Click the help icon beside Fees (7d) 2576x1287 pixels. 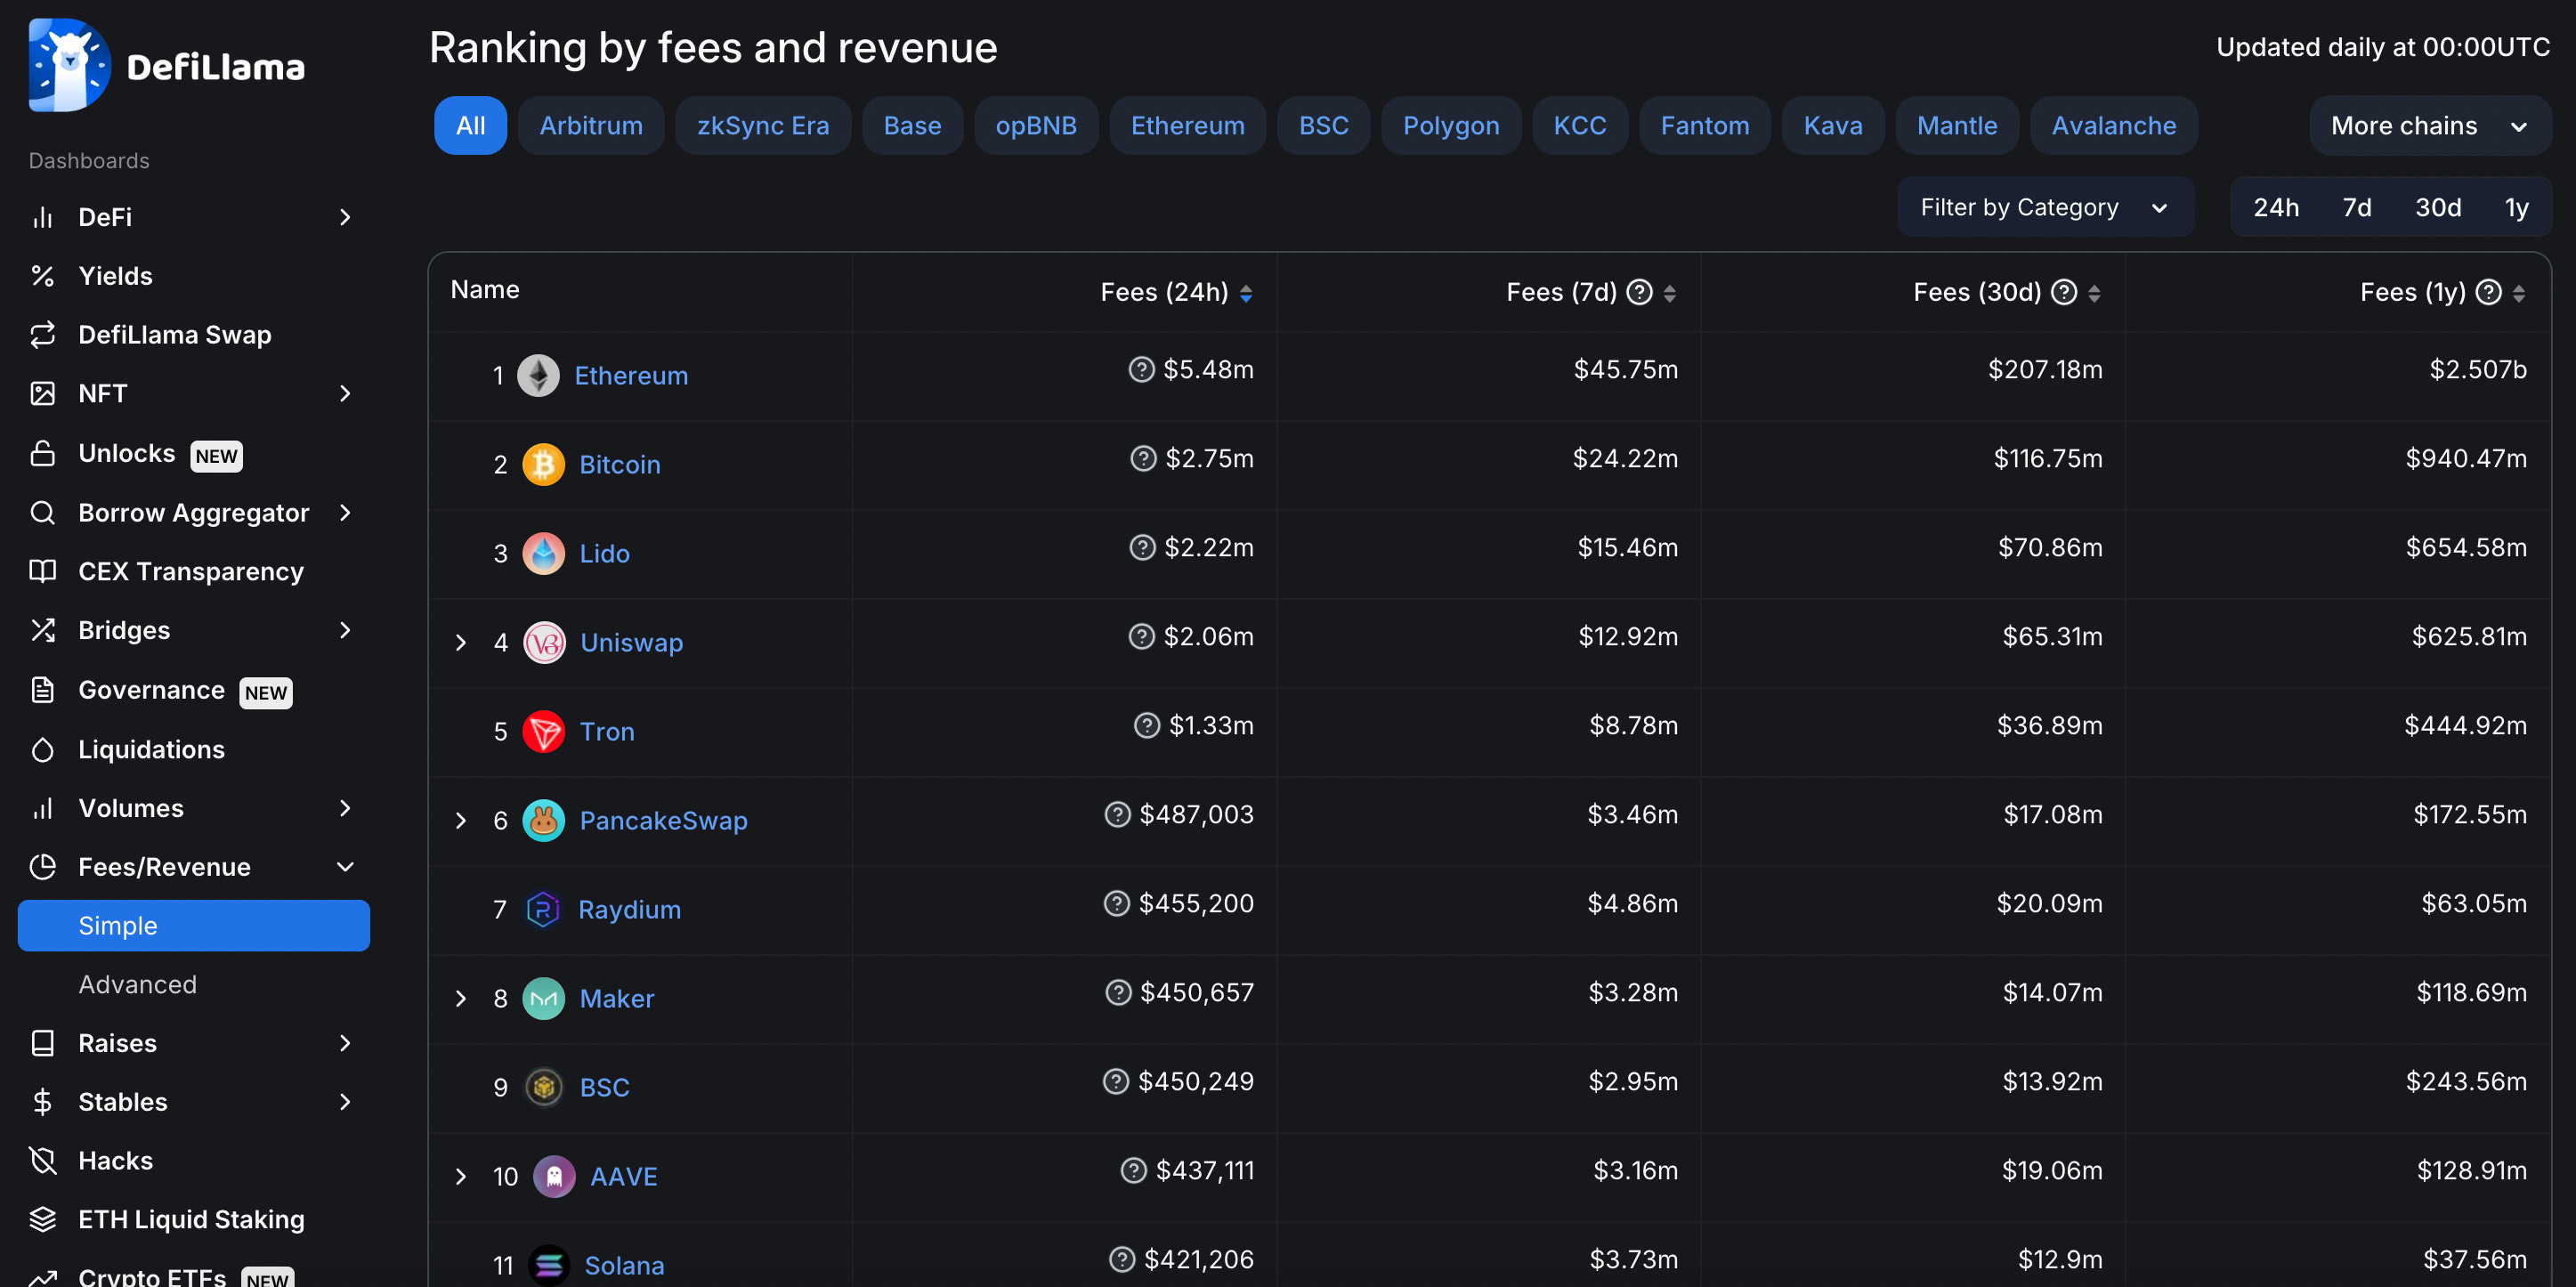pyautogui.click(x=1639, y=292)
